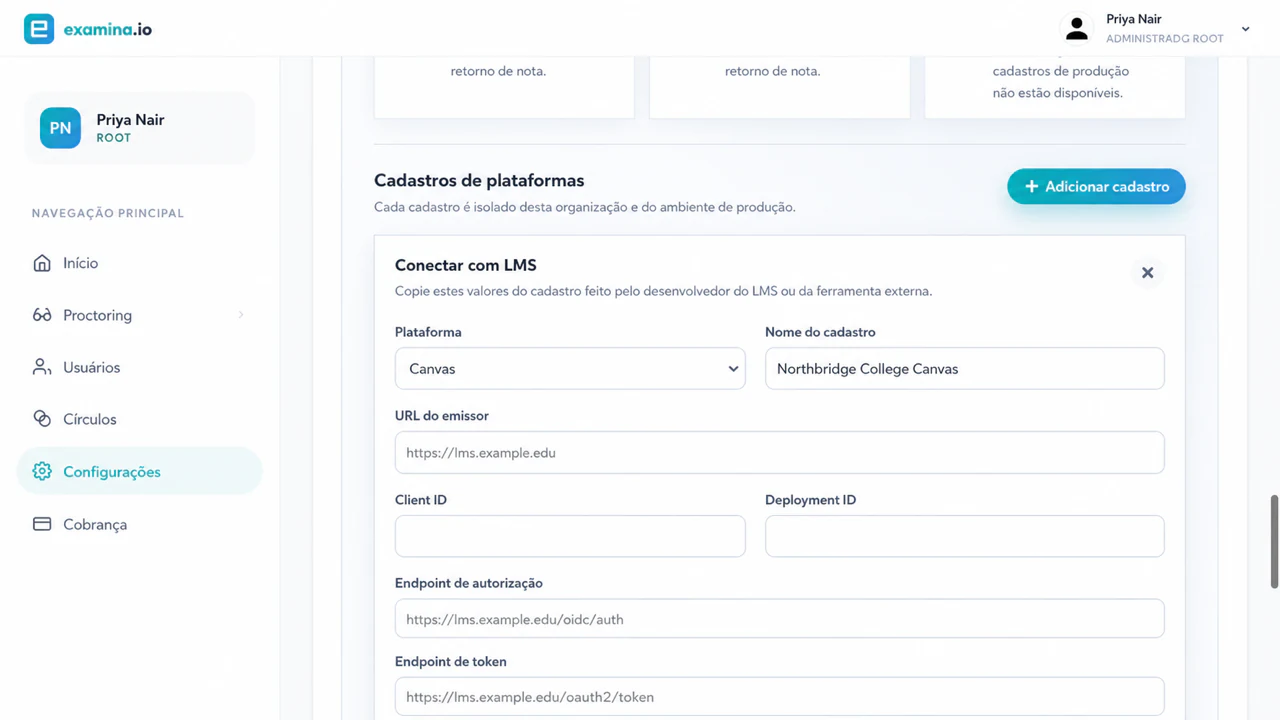Viewport: 1280px width, 720px height.
Task: Close the Conectar com LMS form
Action: point(1147,273)
